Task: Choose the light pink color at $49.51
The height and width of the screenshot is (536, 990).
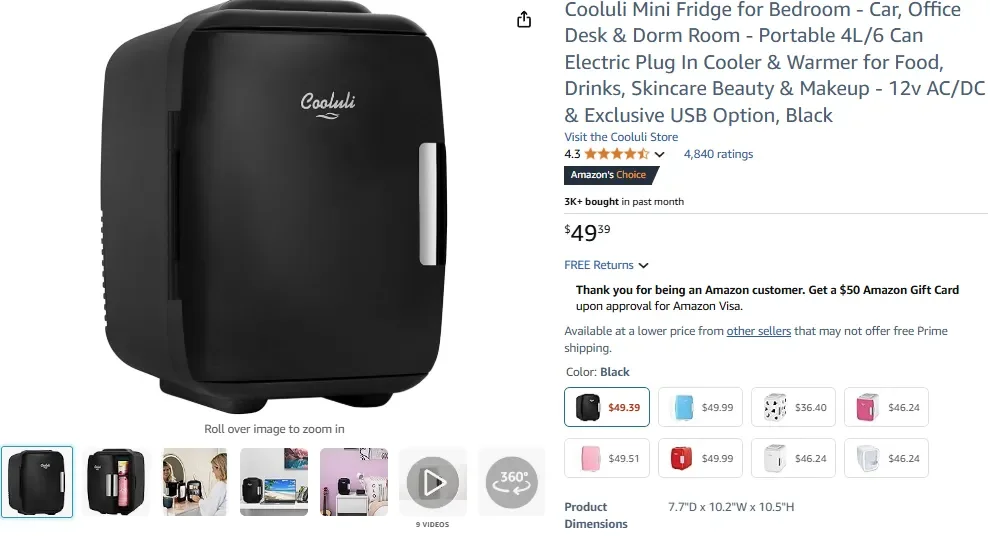Action: coord(607,458)
